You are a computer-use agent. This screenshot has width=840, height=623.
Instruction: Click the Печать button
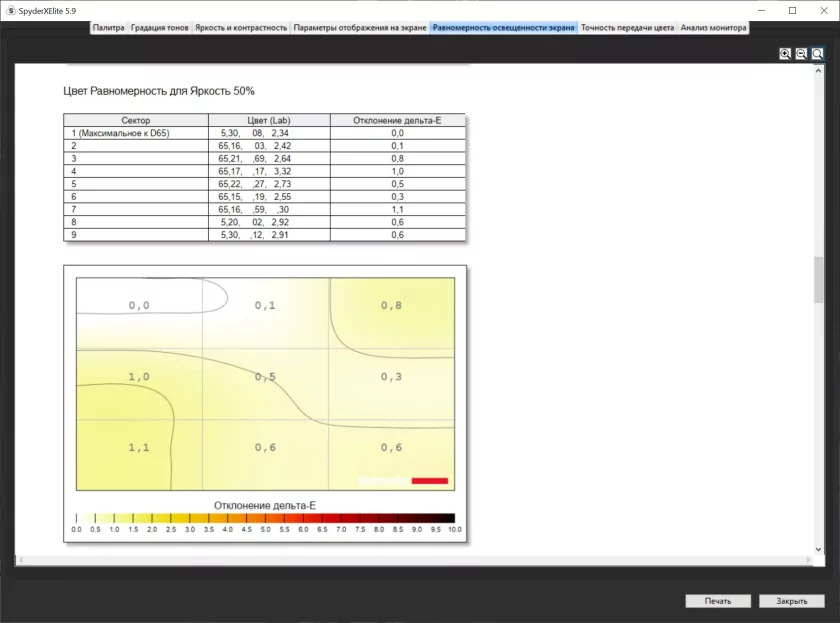718,601
